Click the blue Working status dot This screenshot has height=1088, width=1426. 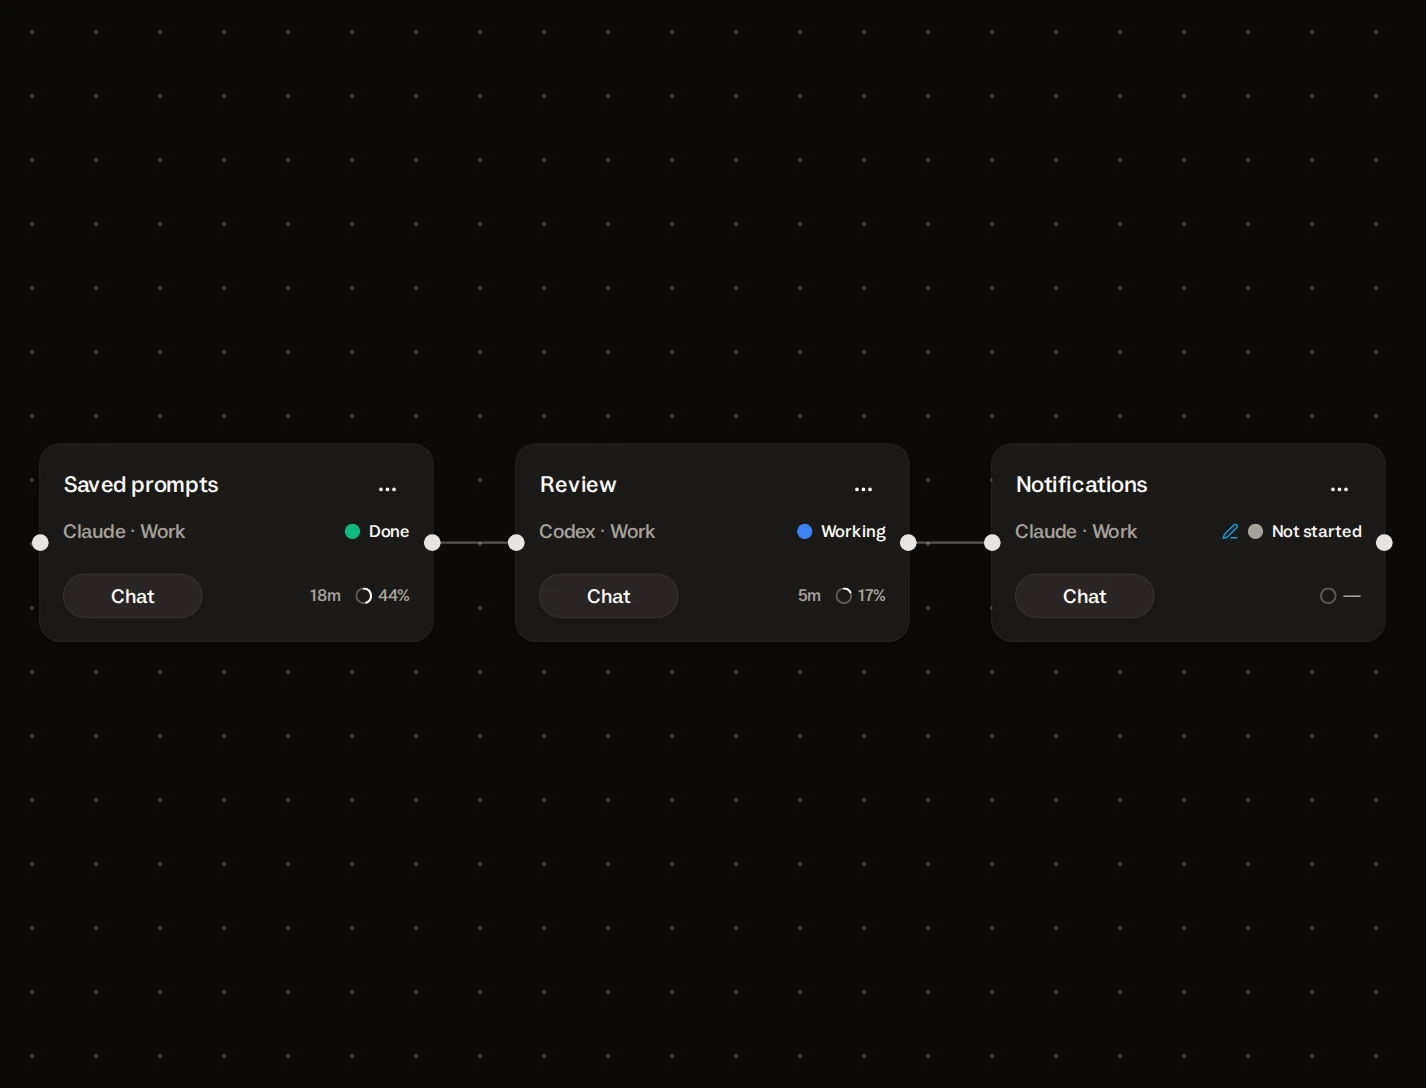(x=804, y=532)
